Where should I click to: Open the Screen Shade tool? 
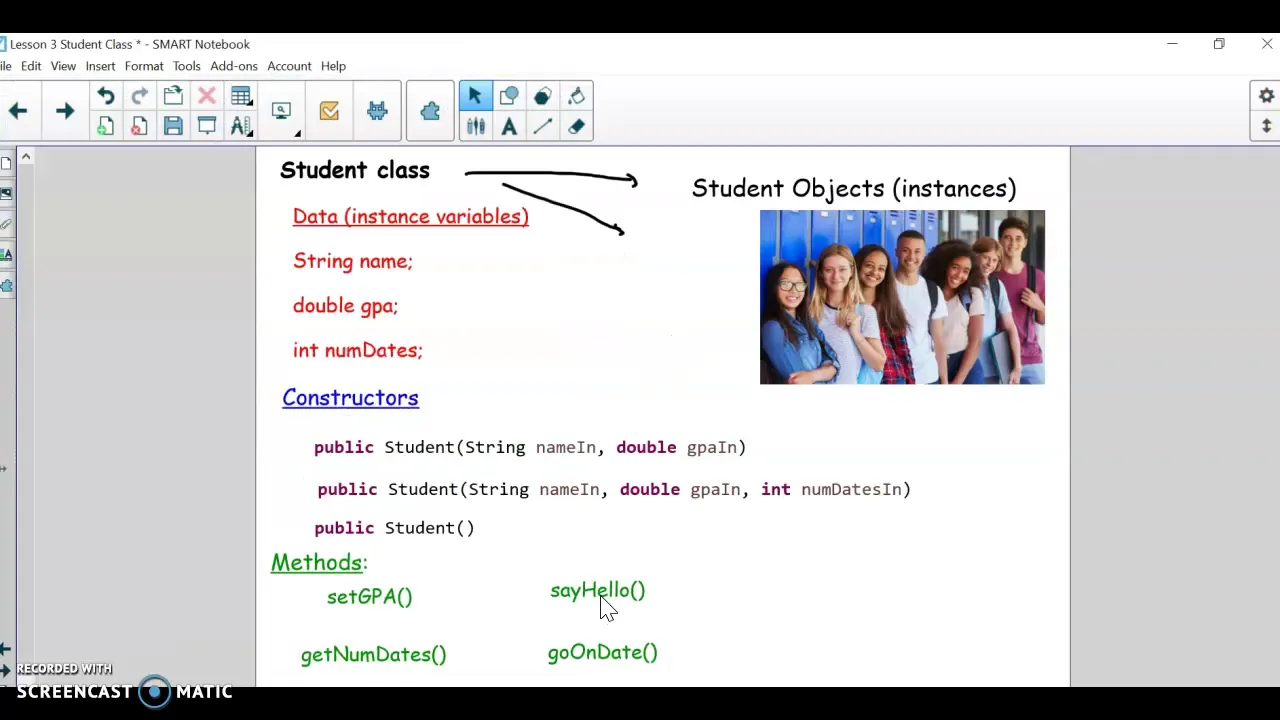tap(207, 126)
